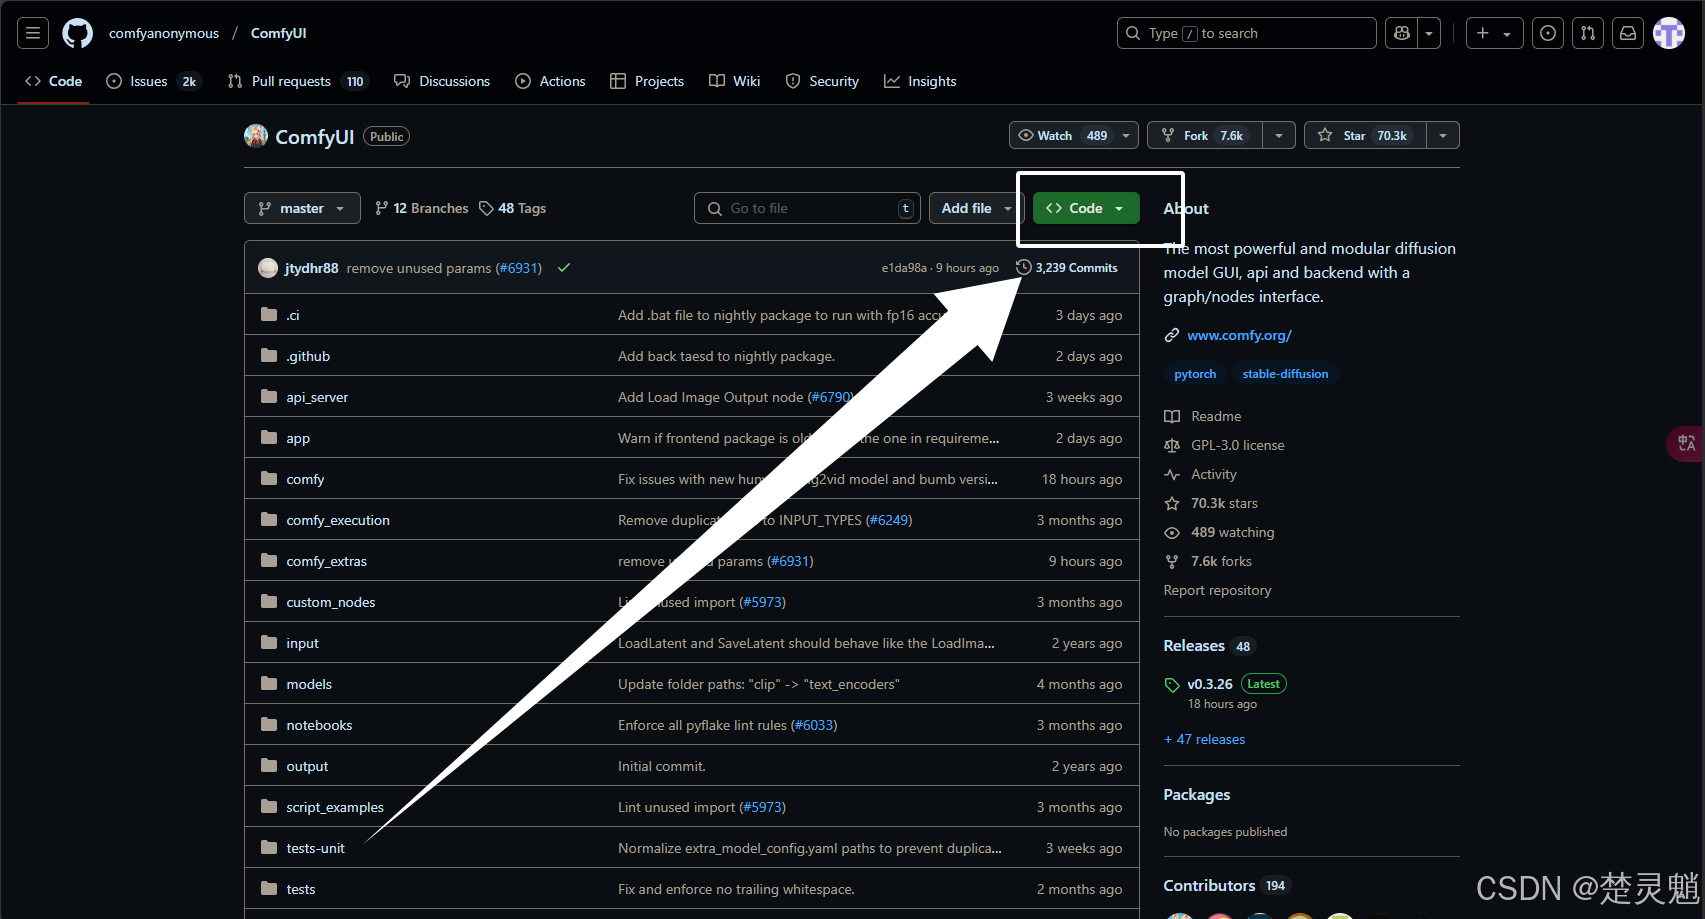Open the green Code clone dropdown
The image size is (1705, 919).
click(1086, 208)
